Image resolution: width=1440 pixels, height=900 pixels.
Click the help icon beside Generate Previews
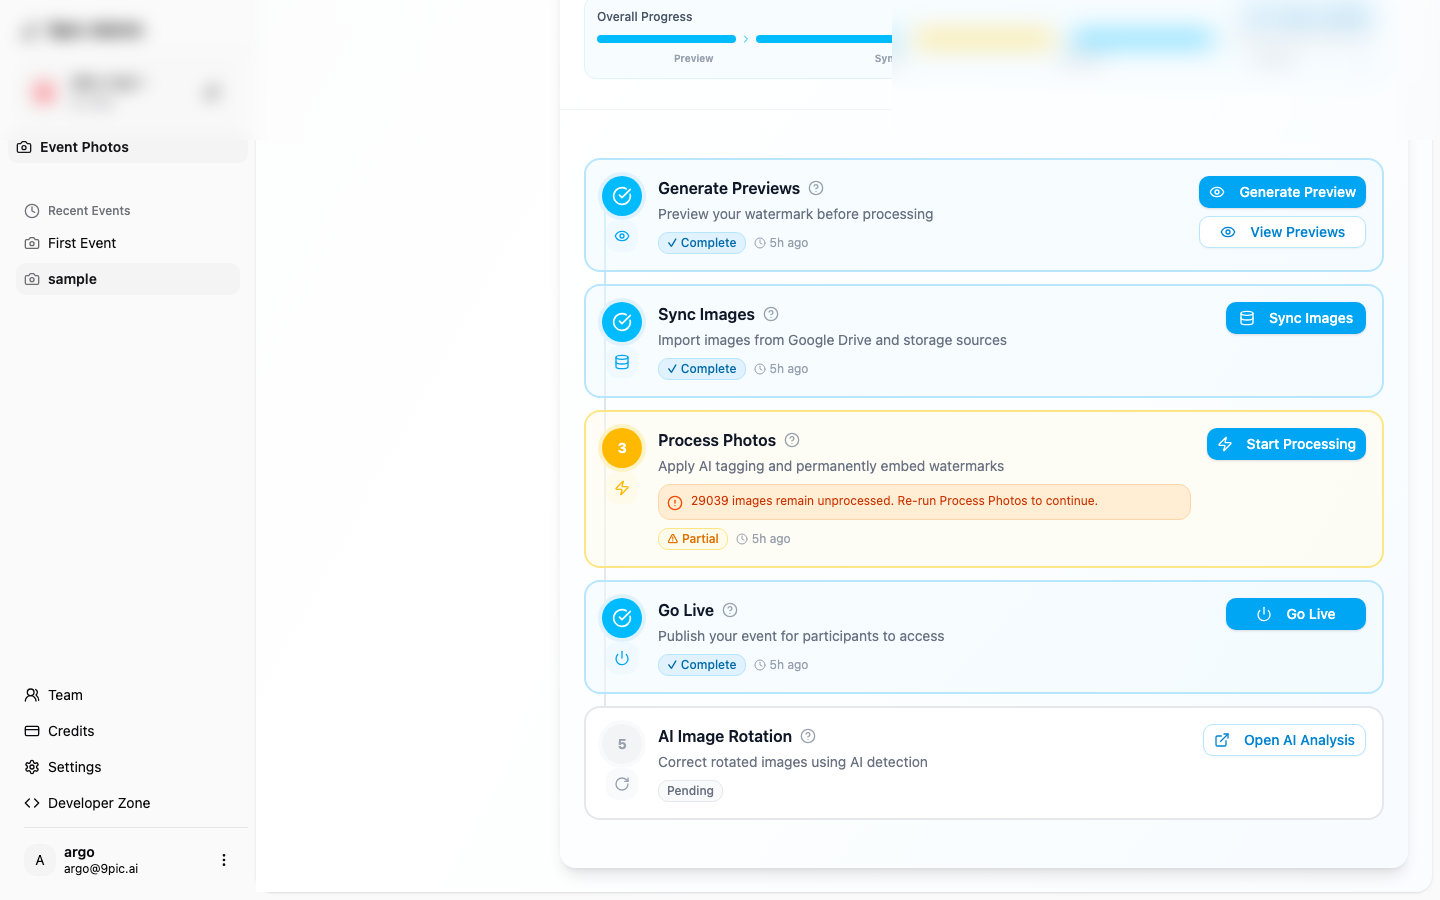coord(816,188)
